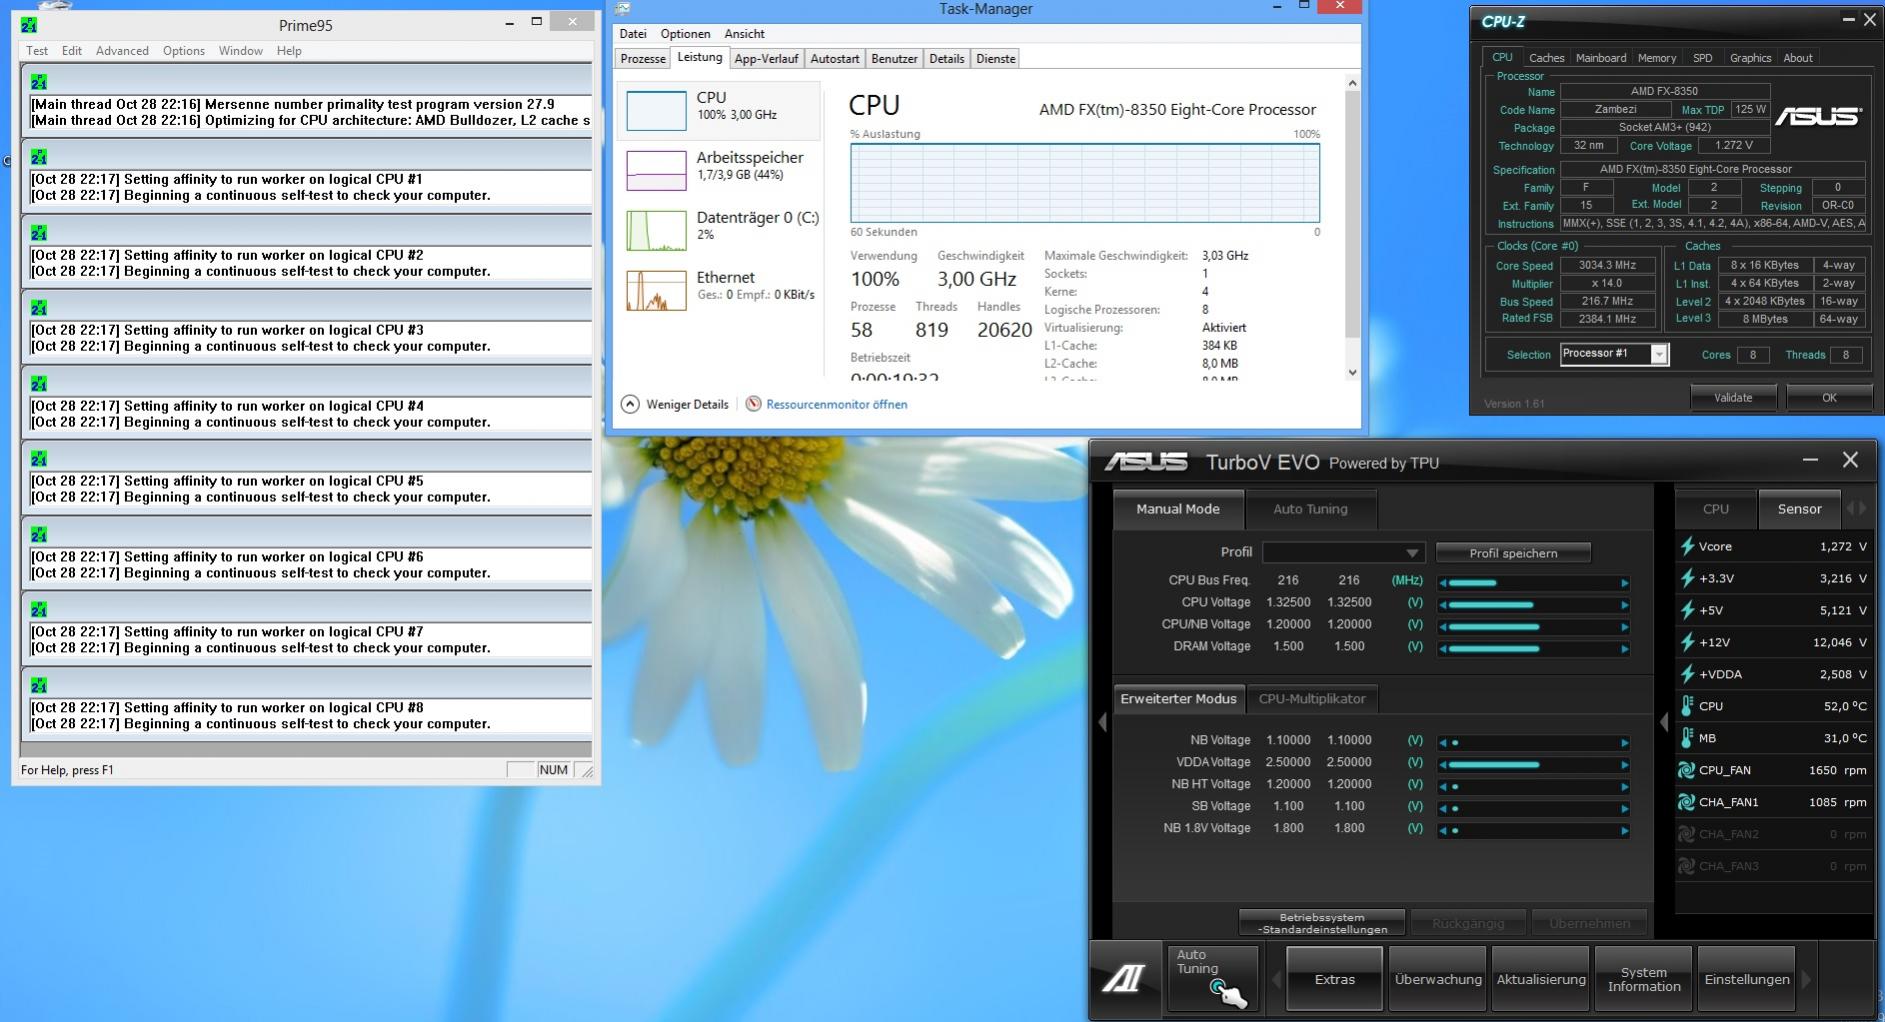This screenshot has width=1885, height=1022.
Task: Increase NB Voltage with the right arrow
Action: (1625, 743)
